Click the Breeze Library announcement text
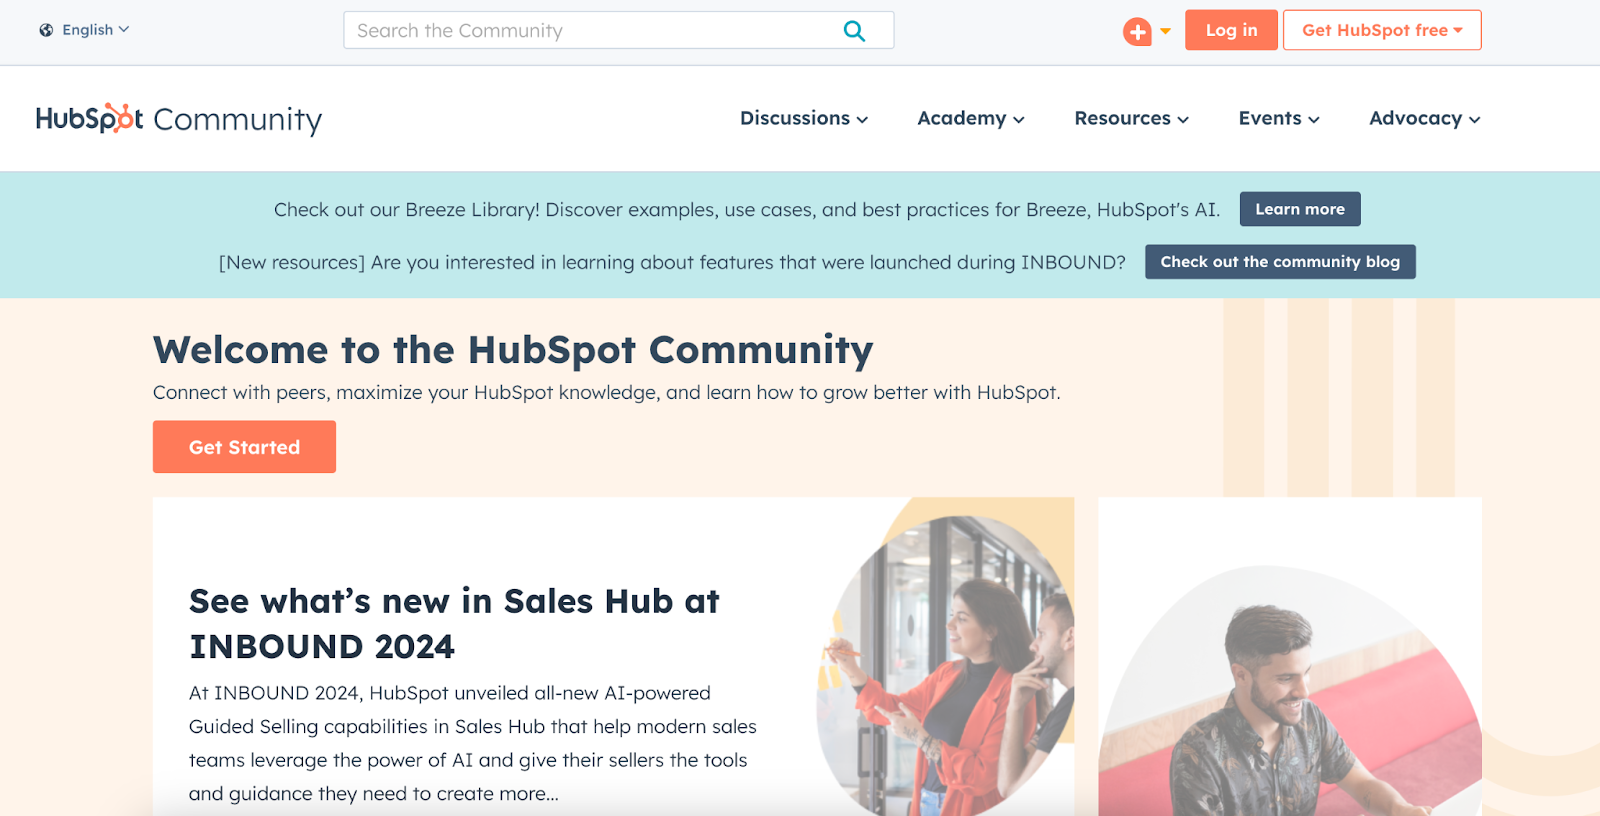 pyautogui.click(x=747, y=210)
